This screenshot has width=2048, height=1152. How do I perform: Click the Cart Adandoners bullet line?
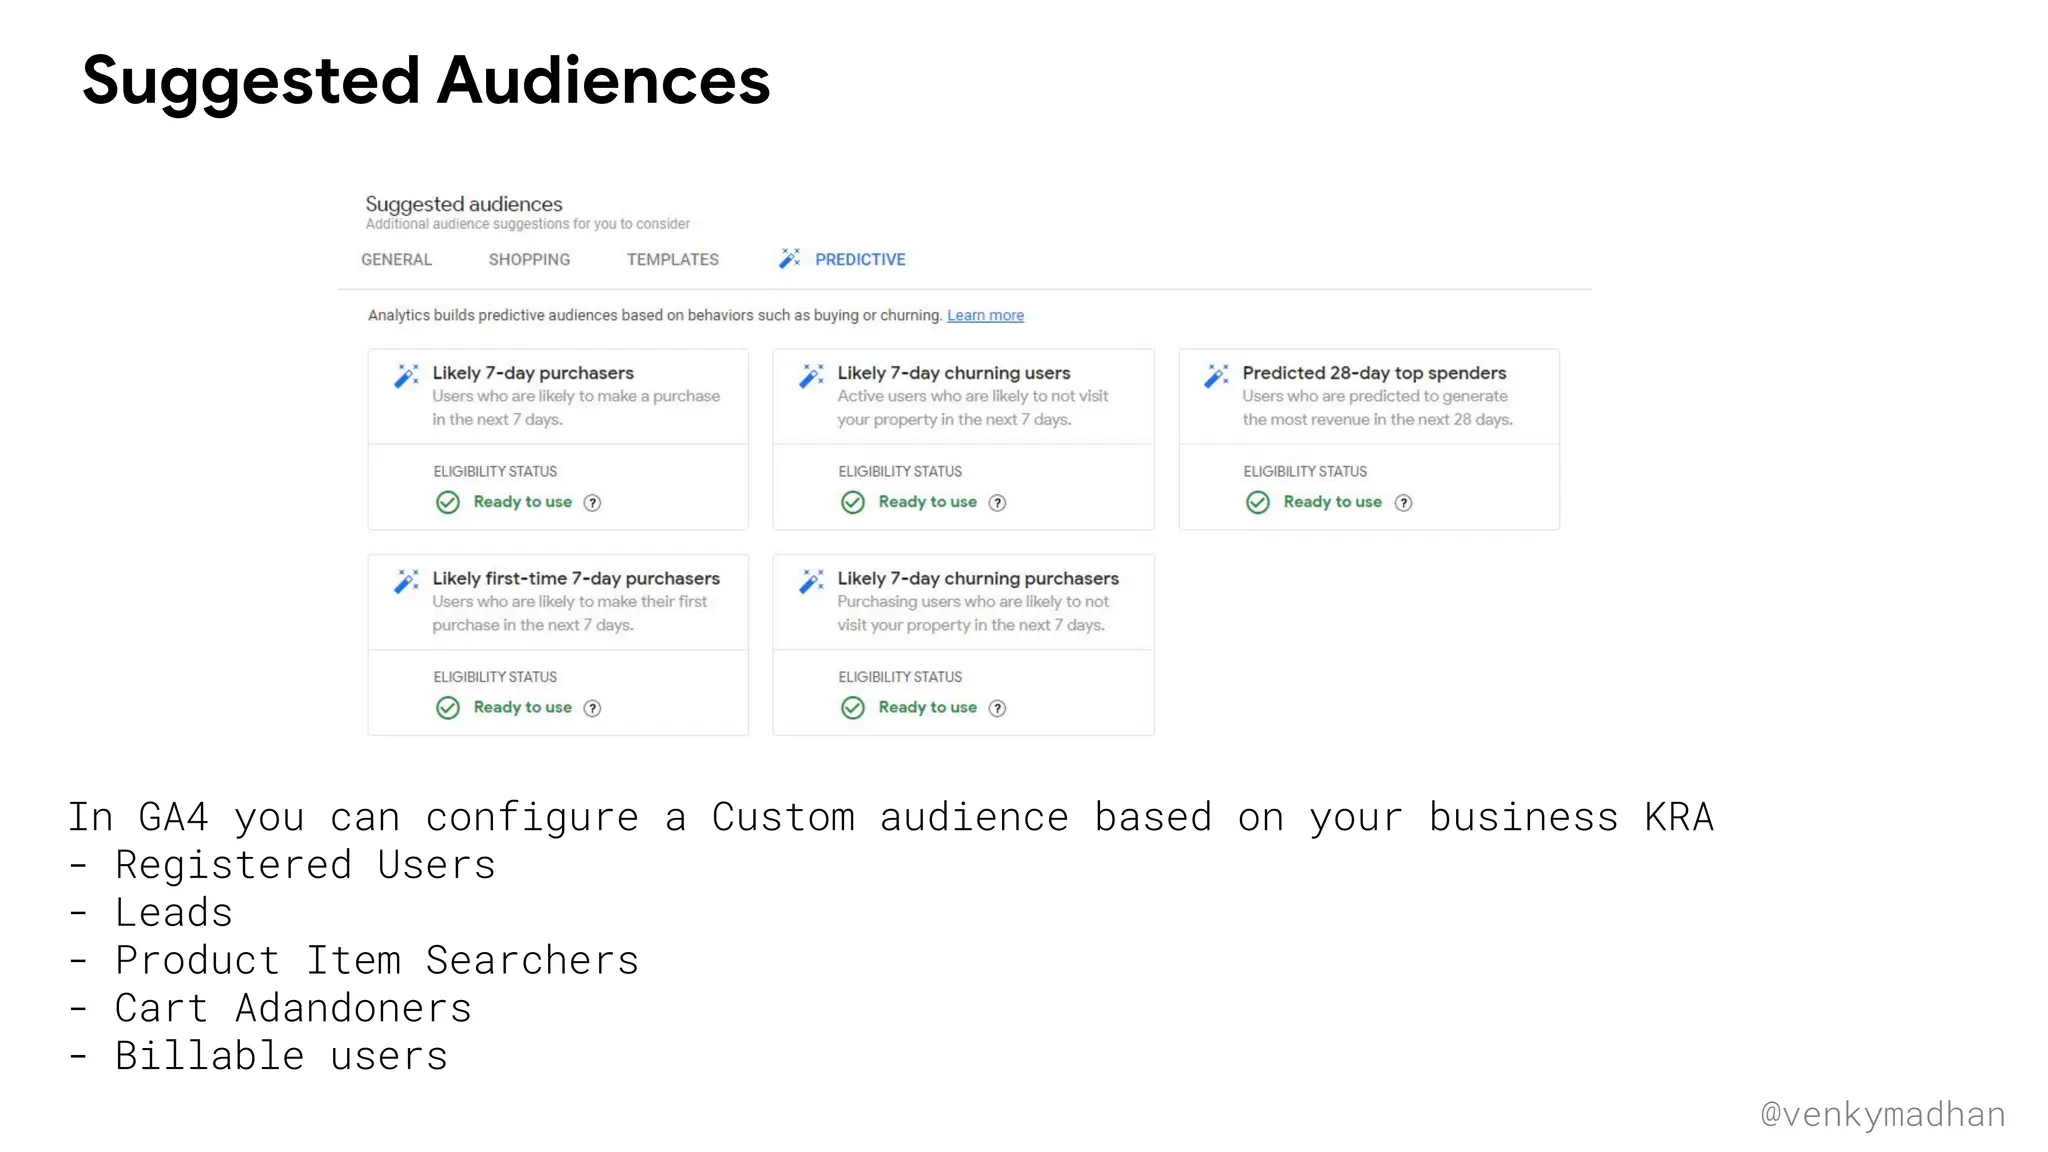(x=270, y=1008)
